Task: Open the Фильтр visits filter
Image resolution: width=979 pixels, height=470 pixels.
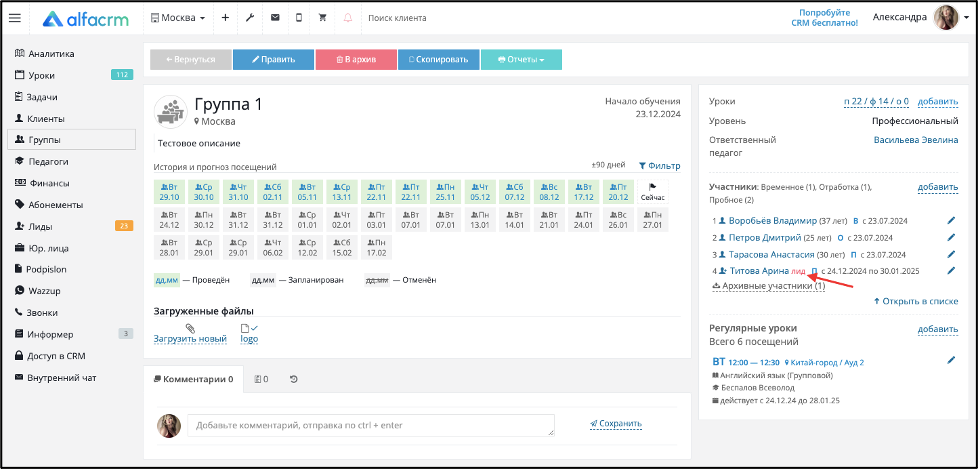Action: tap(659, 166)
